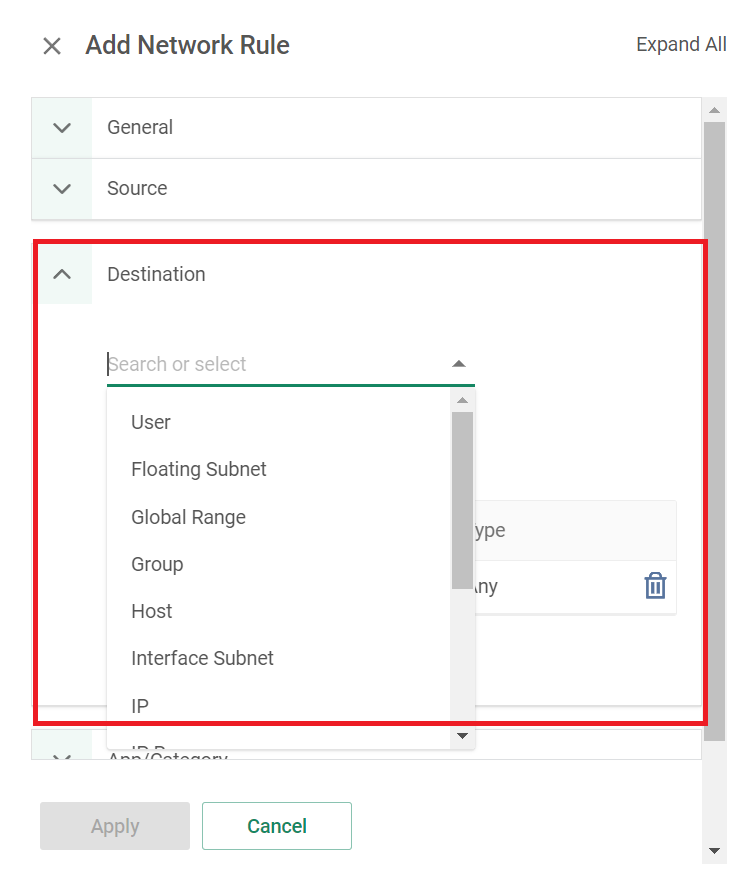Viewport: 736px width, 874px height.
Task: Click the Cancel button
Action: [277, 826]
